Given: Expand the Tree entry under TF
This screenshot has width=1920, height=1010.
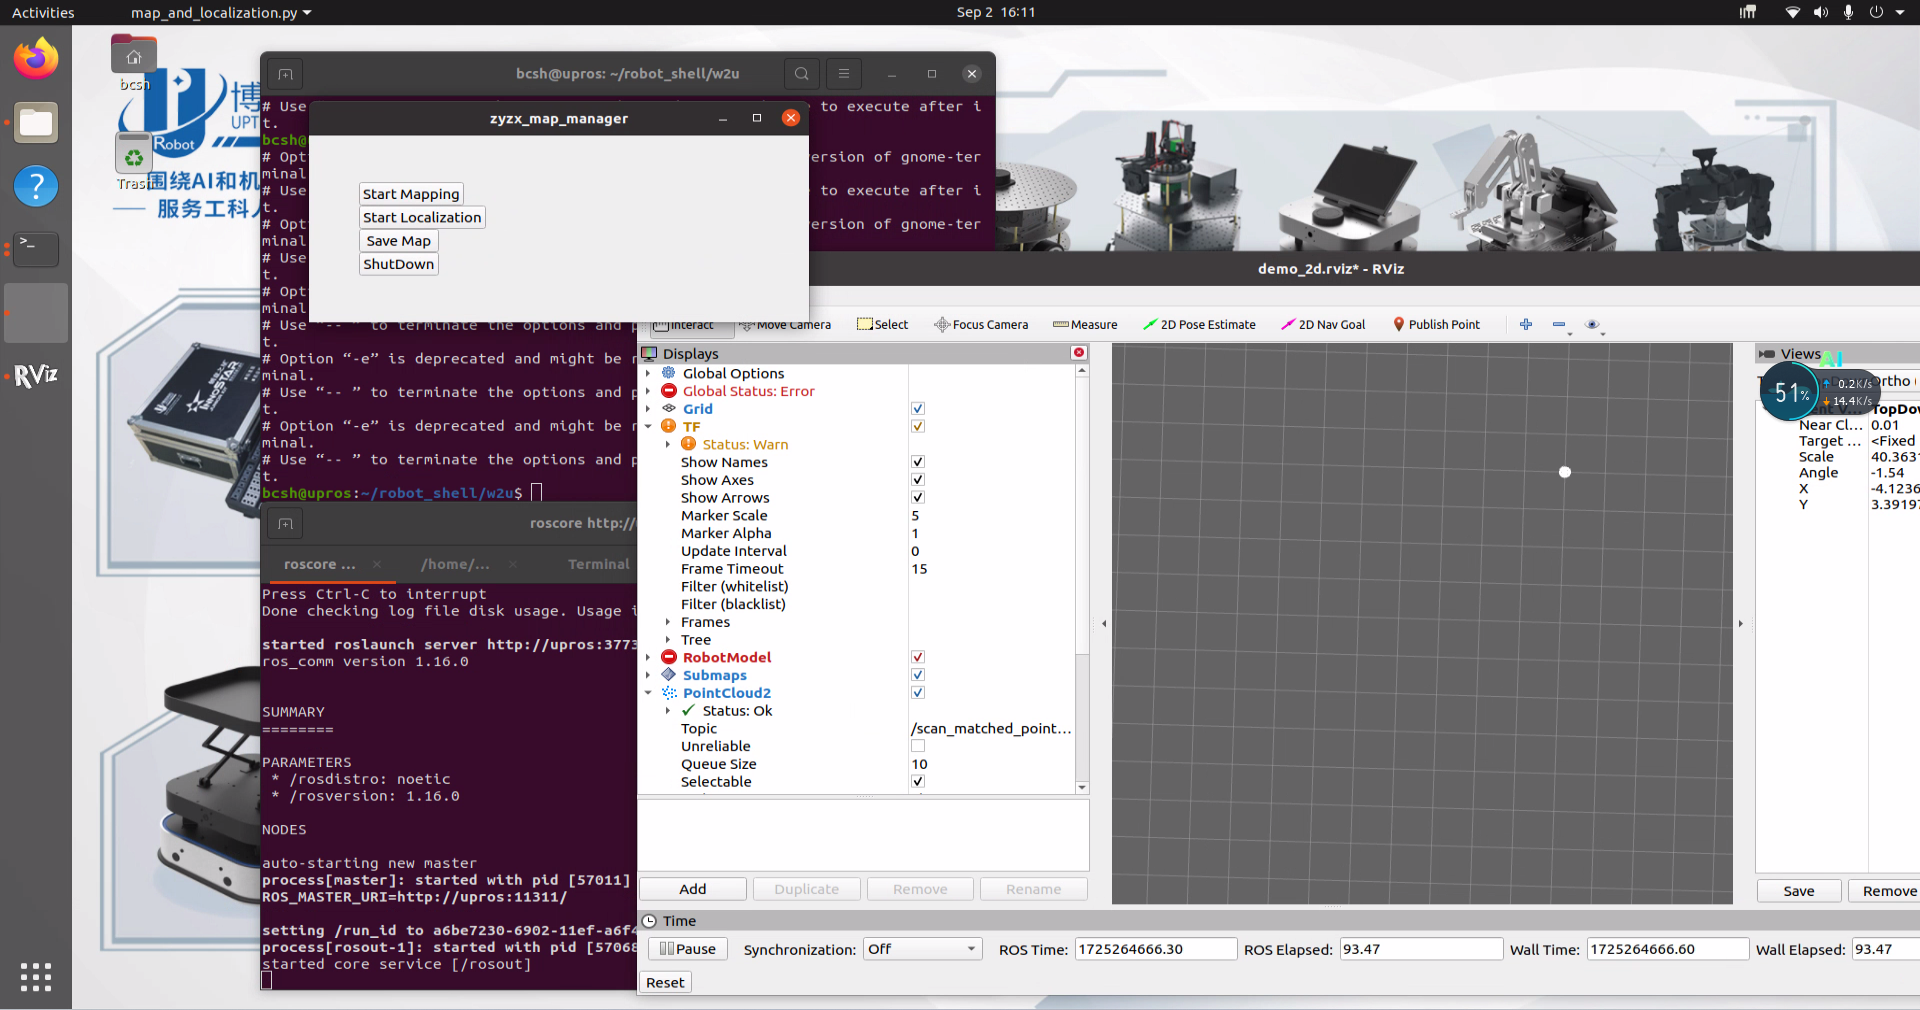Looking at the screenshot, I should point(668,640).
